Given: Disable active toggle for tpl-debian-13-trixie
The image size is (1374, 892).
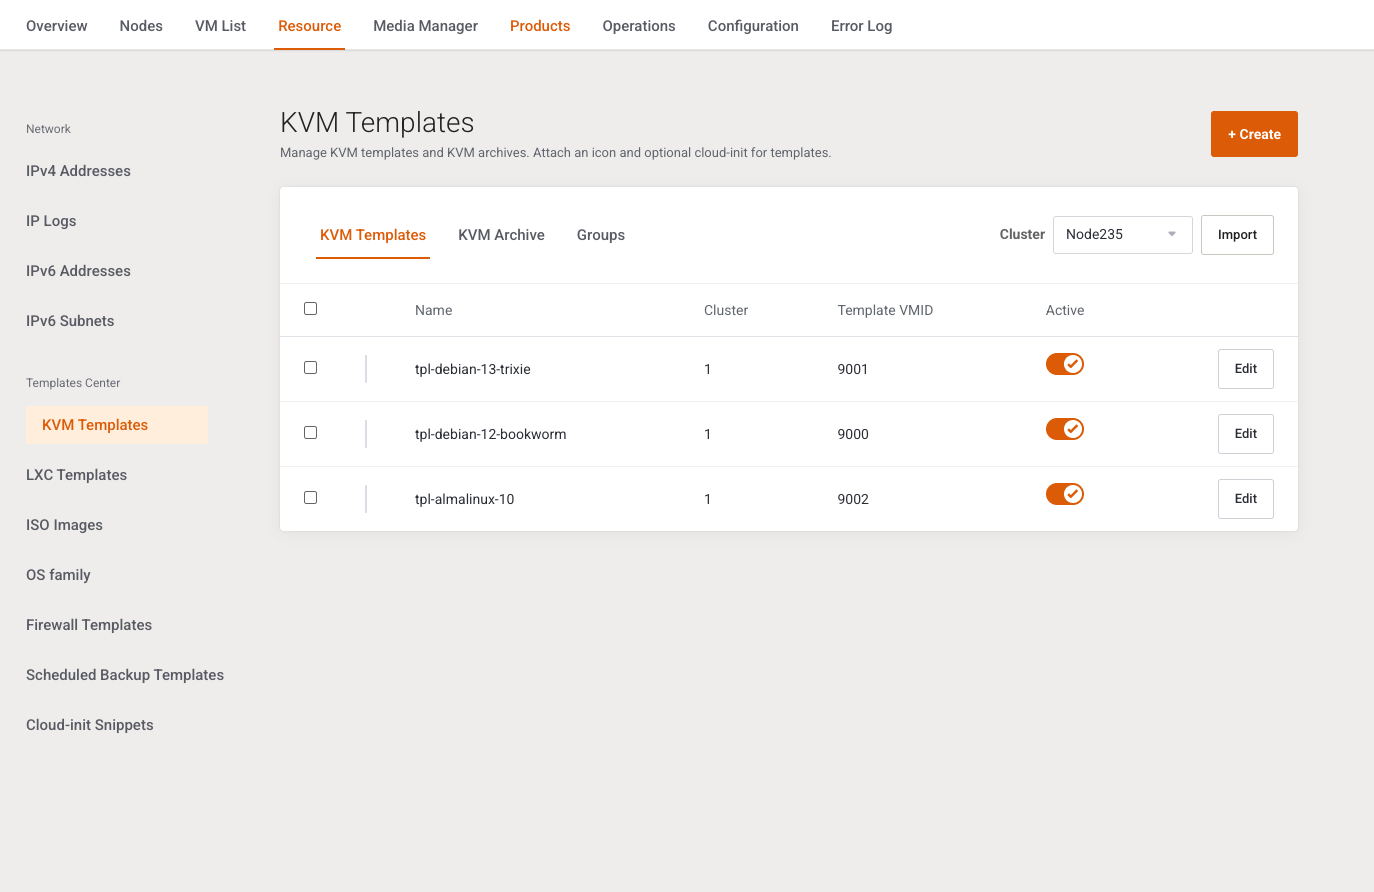Looking at the screenshot, I should coord(1065,364).
